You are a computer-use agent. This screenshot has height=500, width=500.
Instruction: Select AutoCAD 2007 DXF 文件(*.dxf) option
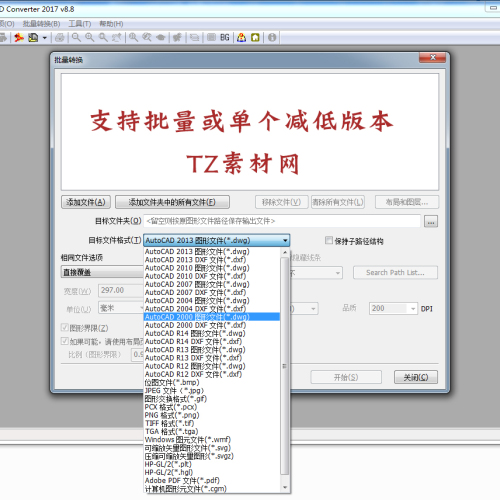[x=212, y=292]
